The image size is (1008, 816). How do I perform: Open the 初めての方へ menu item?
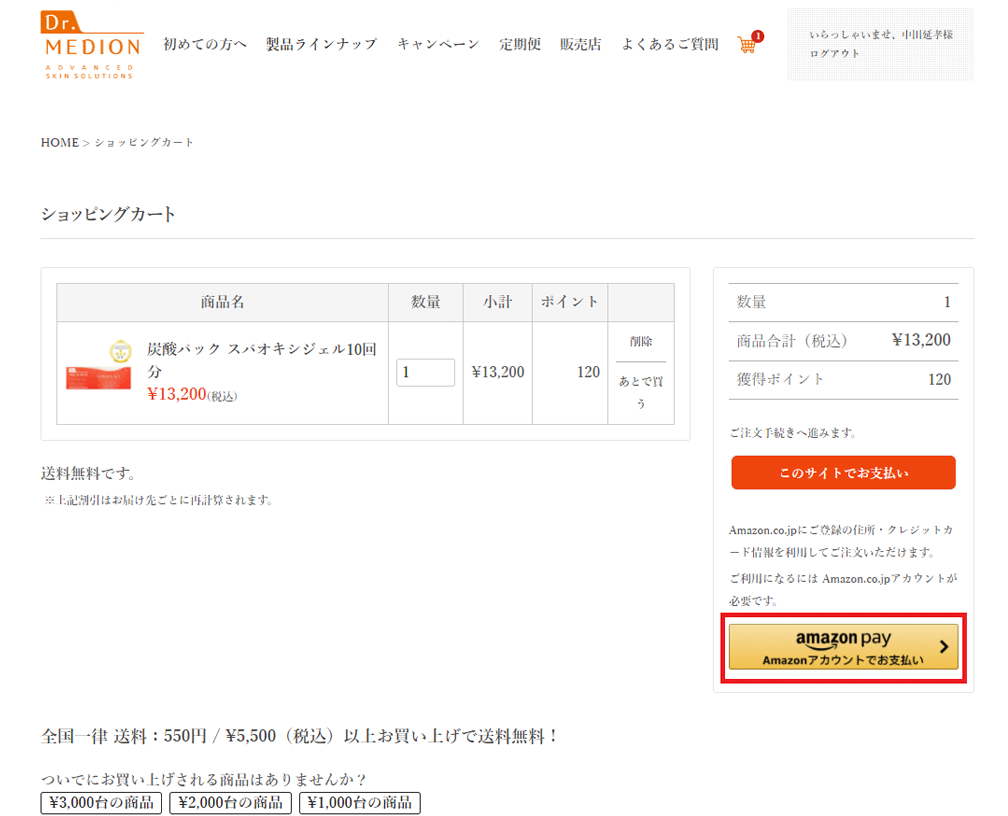[x=205, y=44]
